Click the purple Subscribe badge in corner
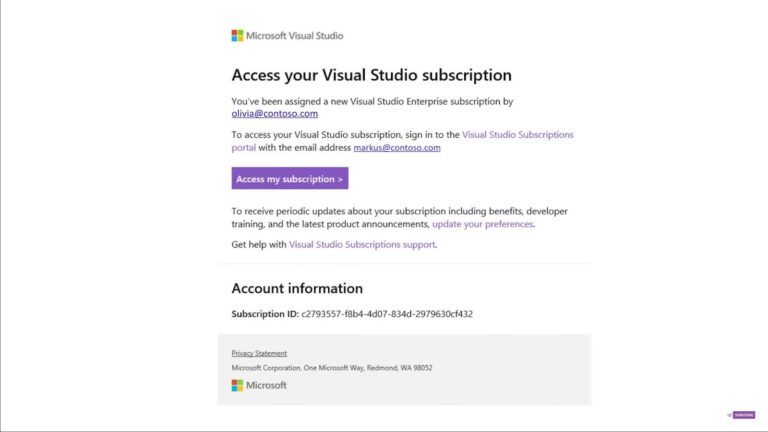 [742, 415]
